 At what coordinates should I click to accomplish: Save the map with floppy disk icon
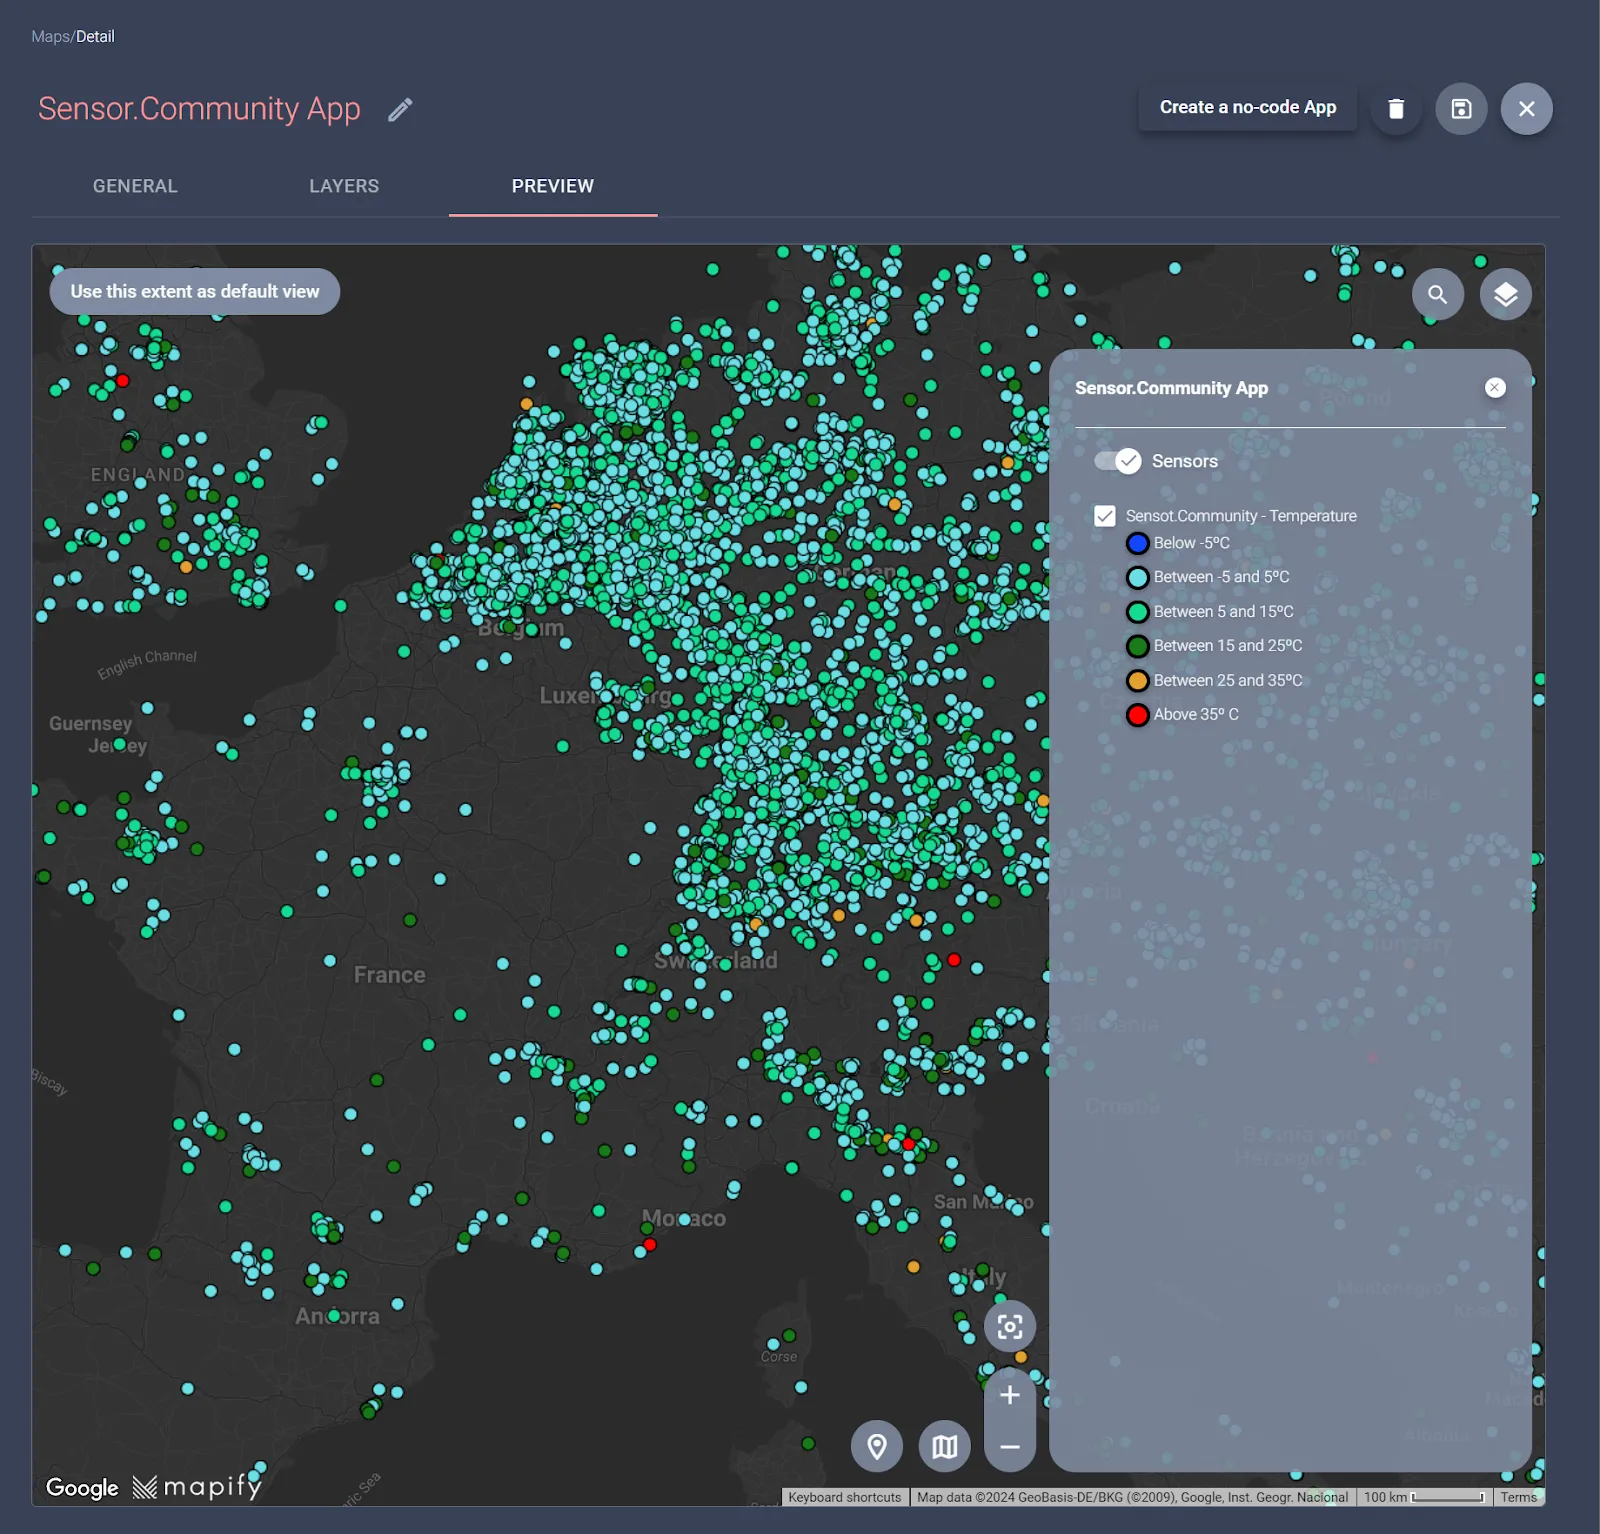click(x=1461, y=108)
